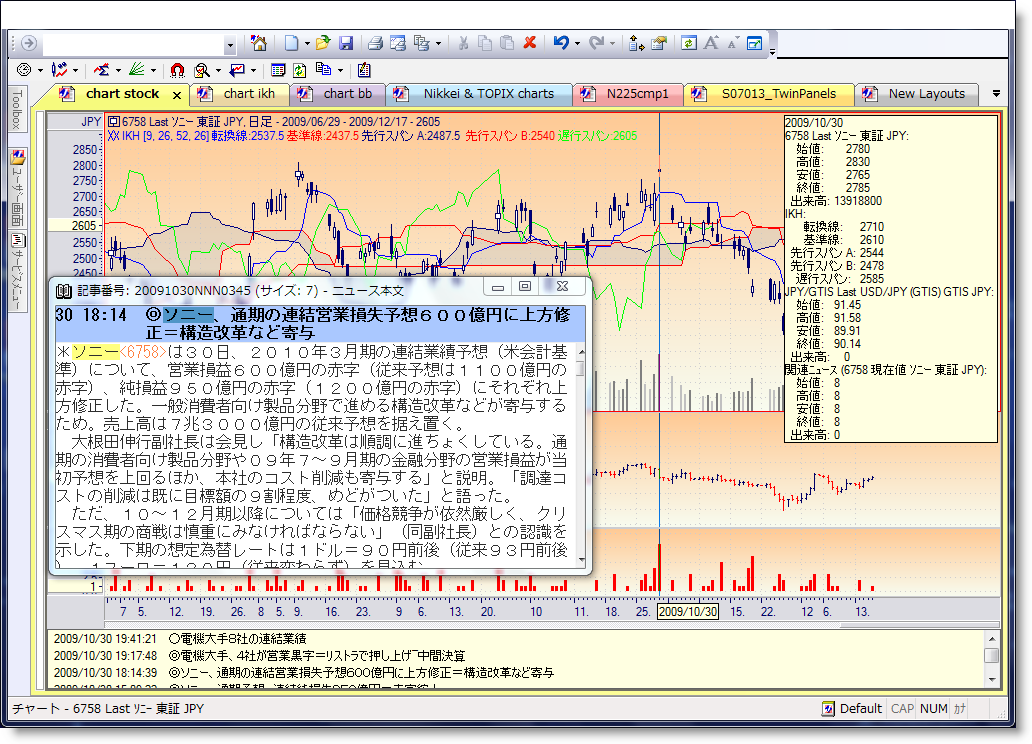
Task: Open the ユーザー画面 side panel tab
Action: coord(18,188)
